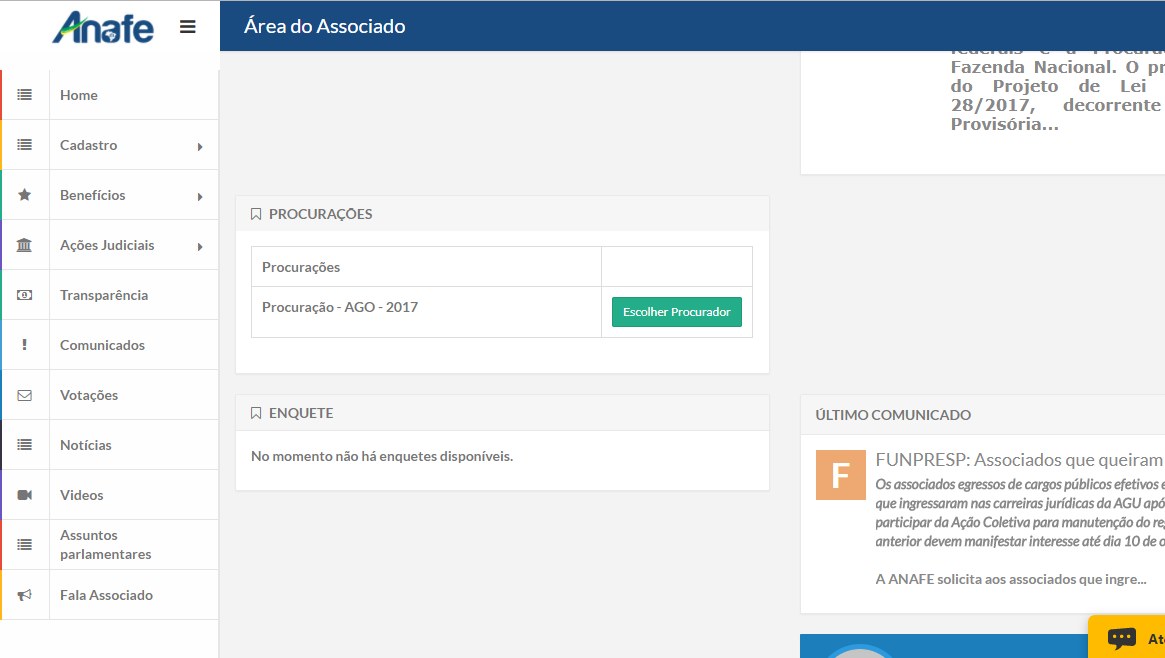Click the megaphone icon for Fala Associado
The height and width of the screenshot is (658, 1165).
tap(25, 595)
